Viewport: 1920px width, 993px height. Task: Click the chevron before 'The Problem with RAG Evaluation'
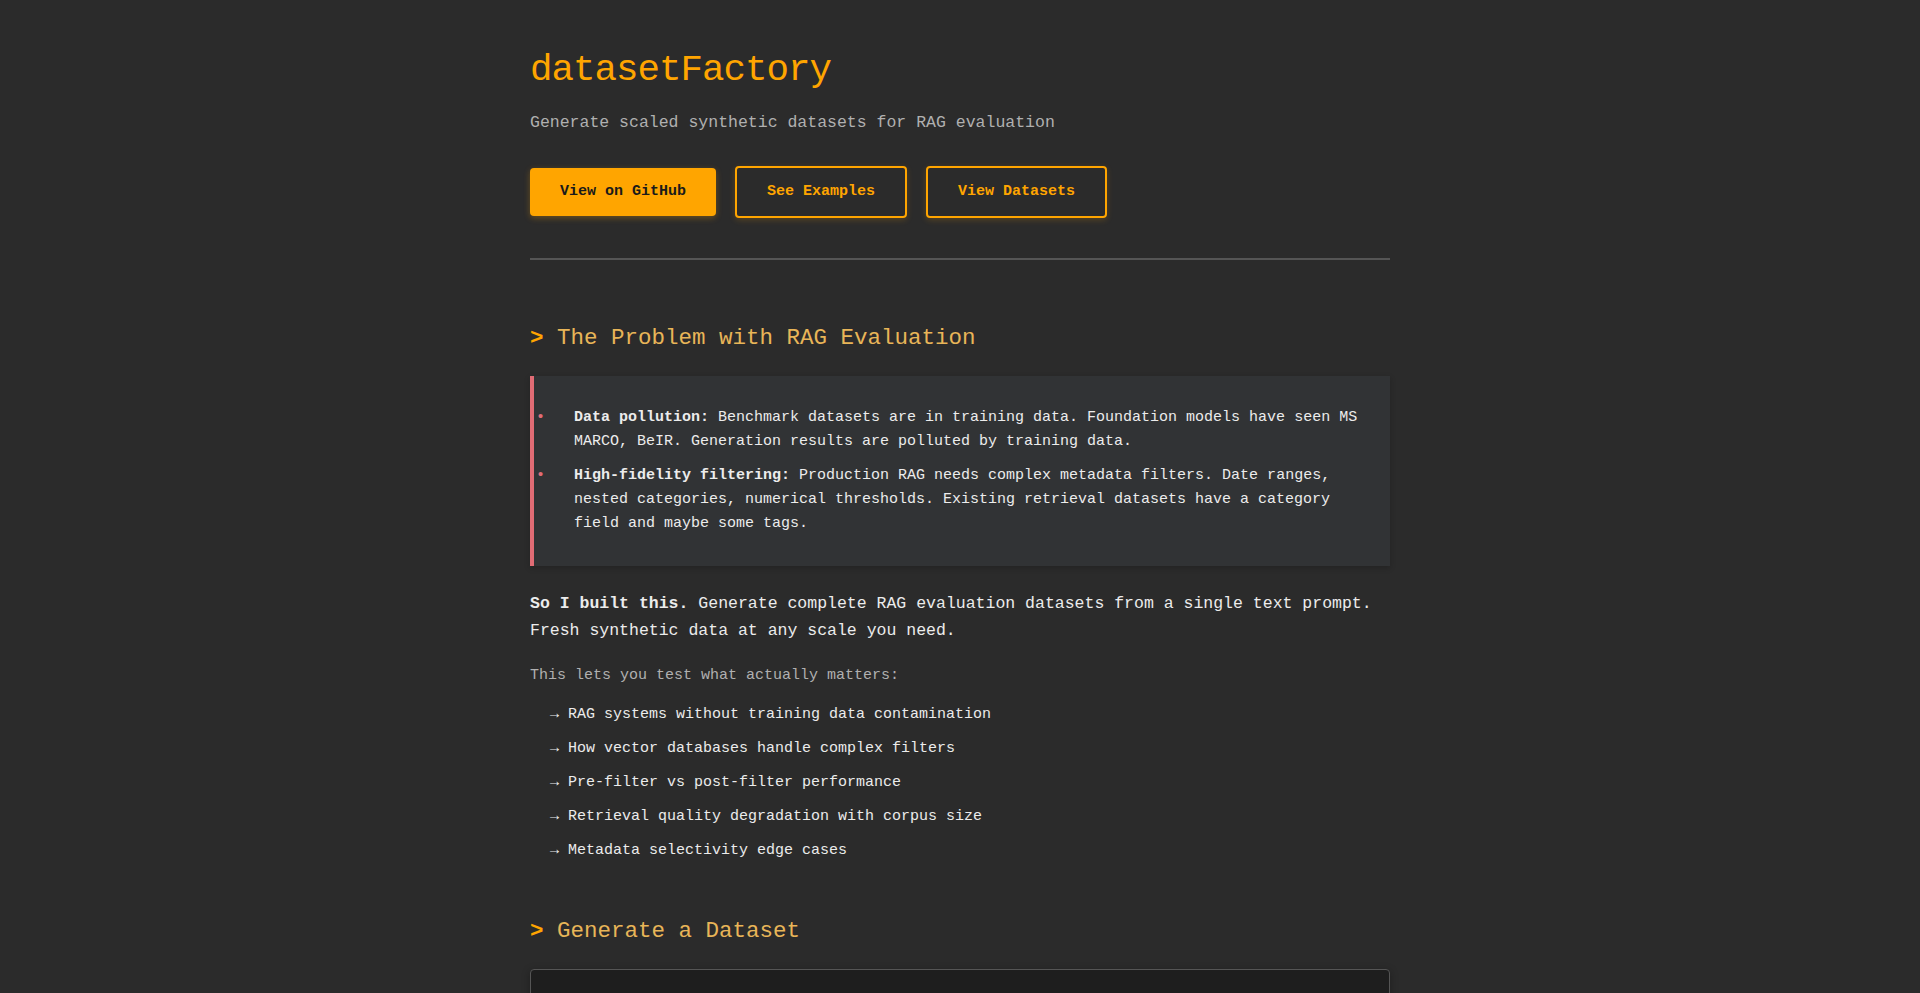[x=537, y=337]
